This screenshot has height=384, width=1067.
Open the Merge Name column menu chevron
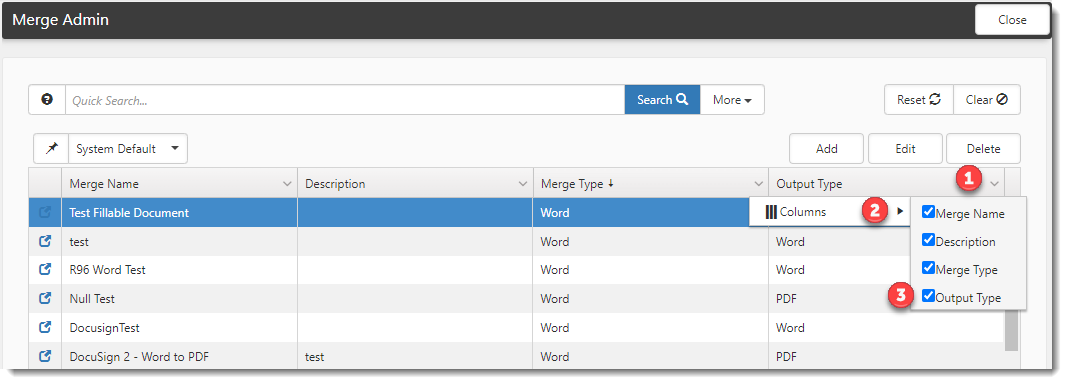pos(286,184)
